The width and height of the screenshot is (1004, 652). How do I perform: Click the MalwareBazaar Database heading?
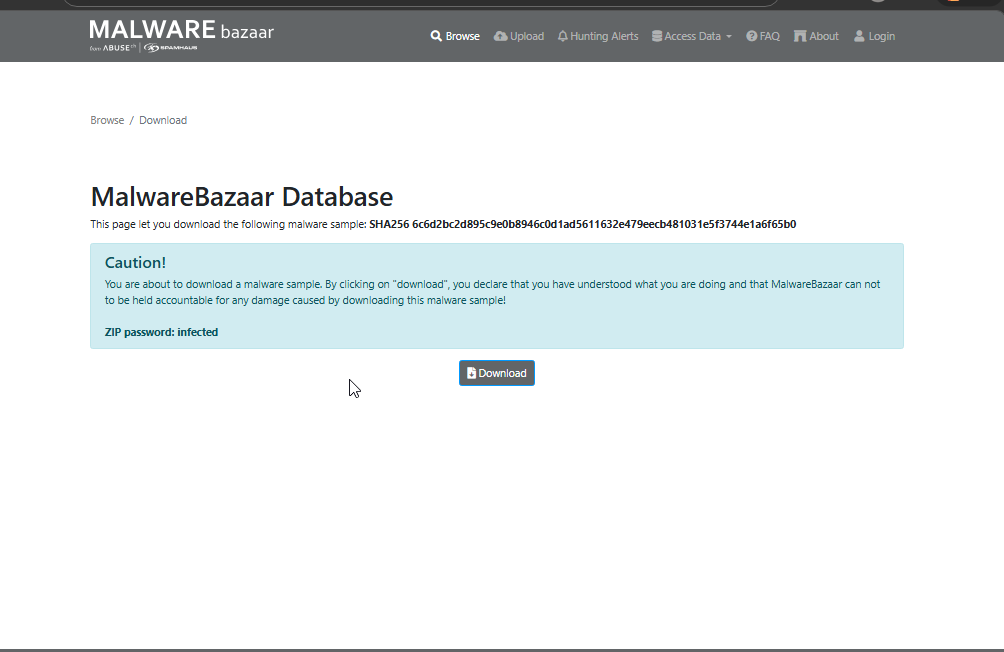(x=242, y=197)
